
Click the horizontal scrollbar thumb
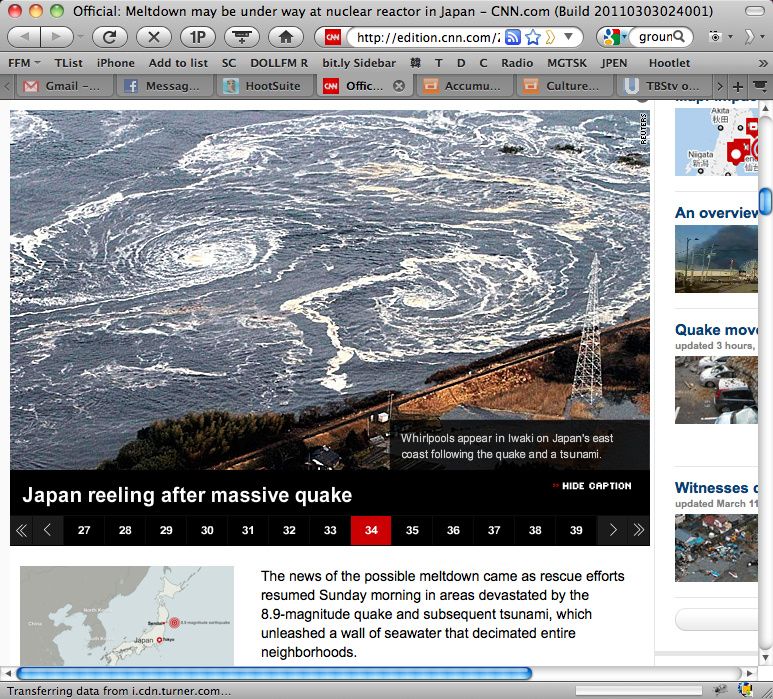tap(274, 673)
